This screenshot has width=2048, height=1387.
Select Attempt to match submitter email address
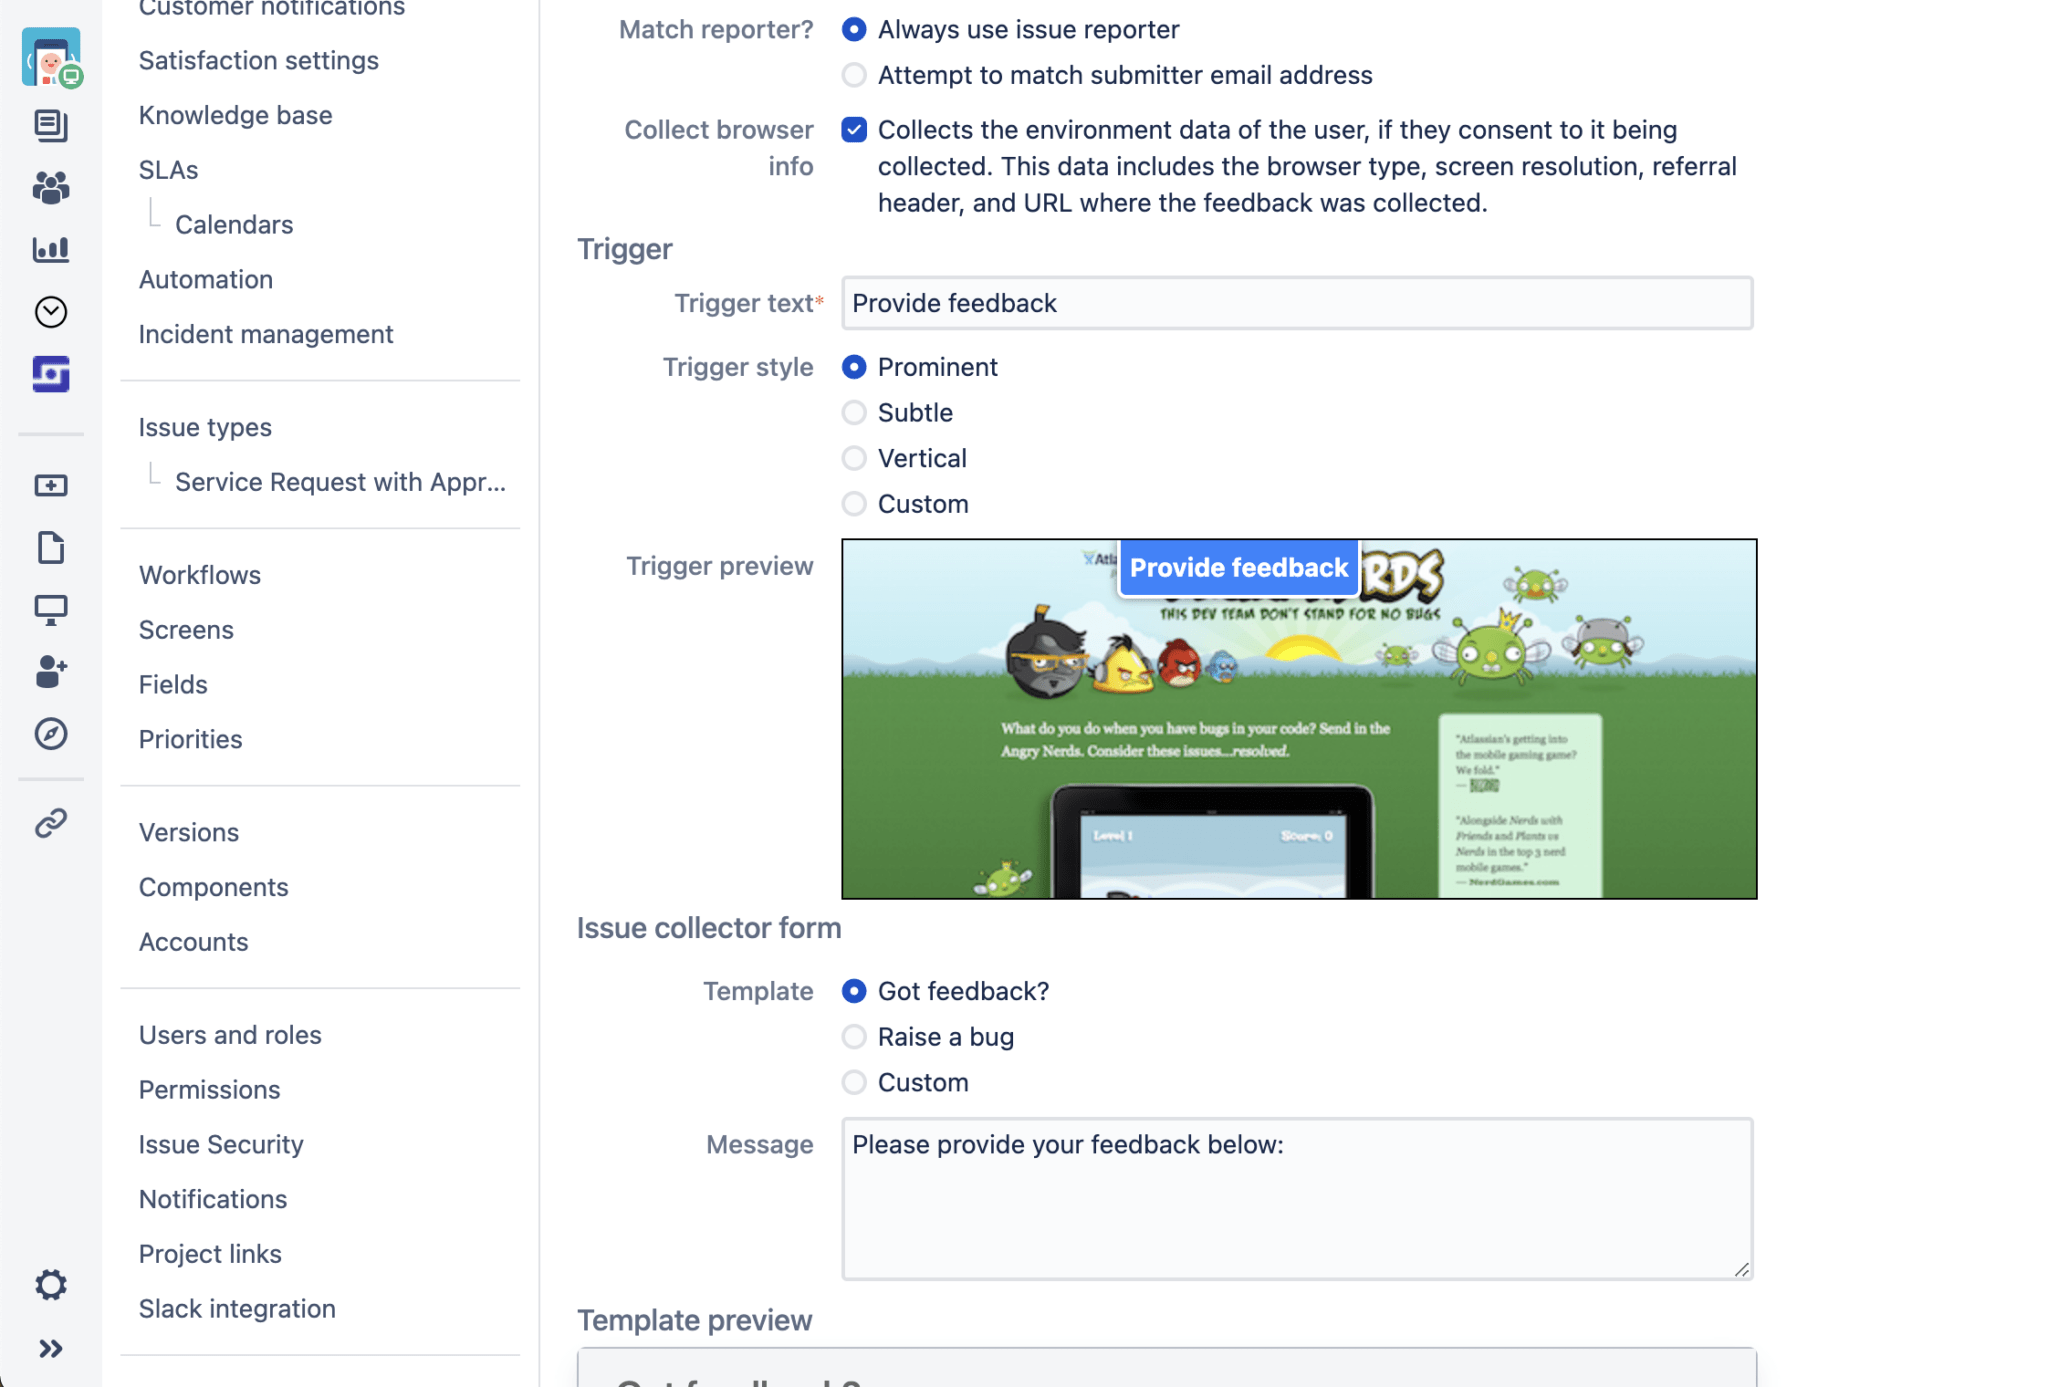point(855,75)
